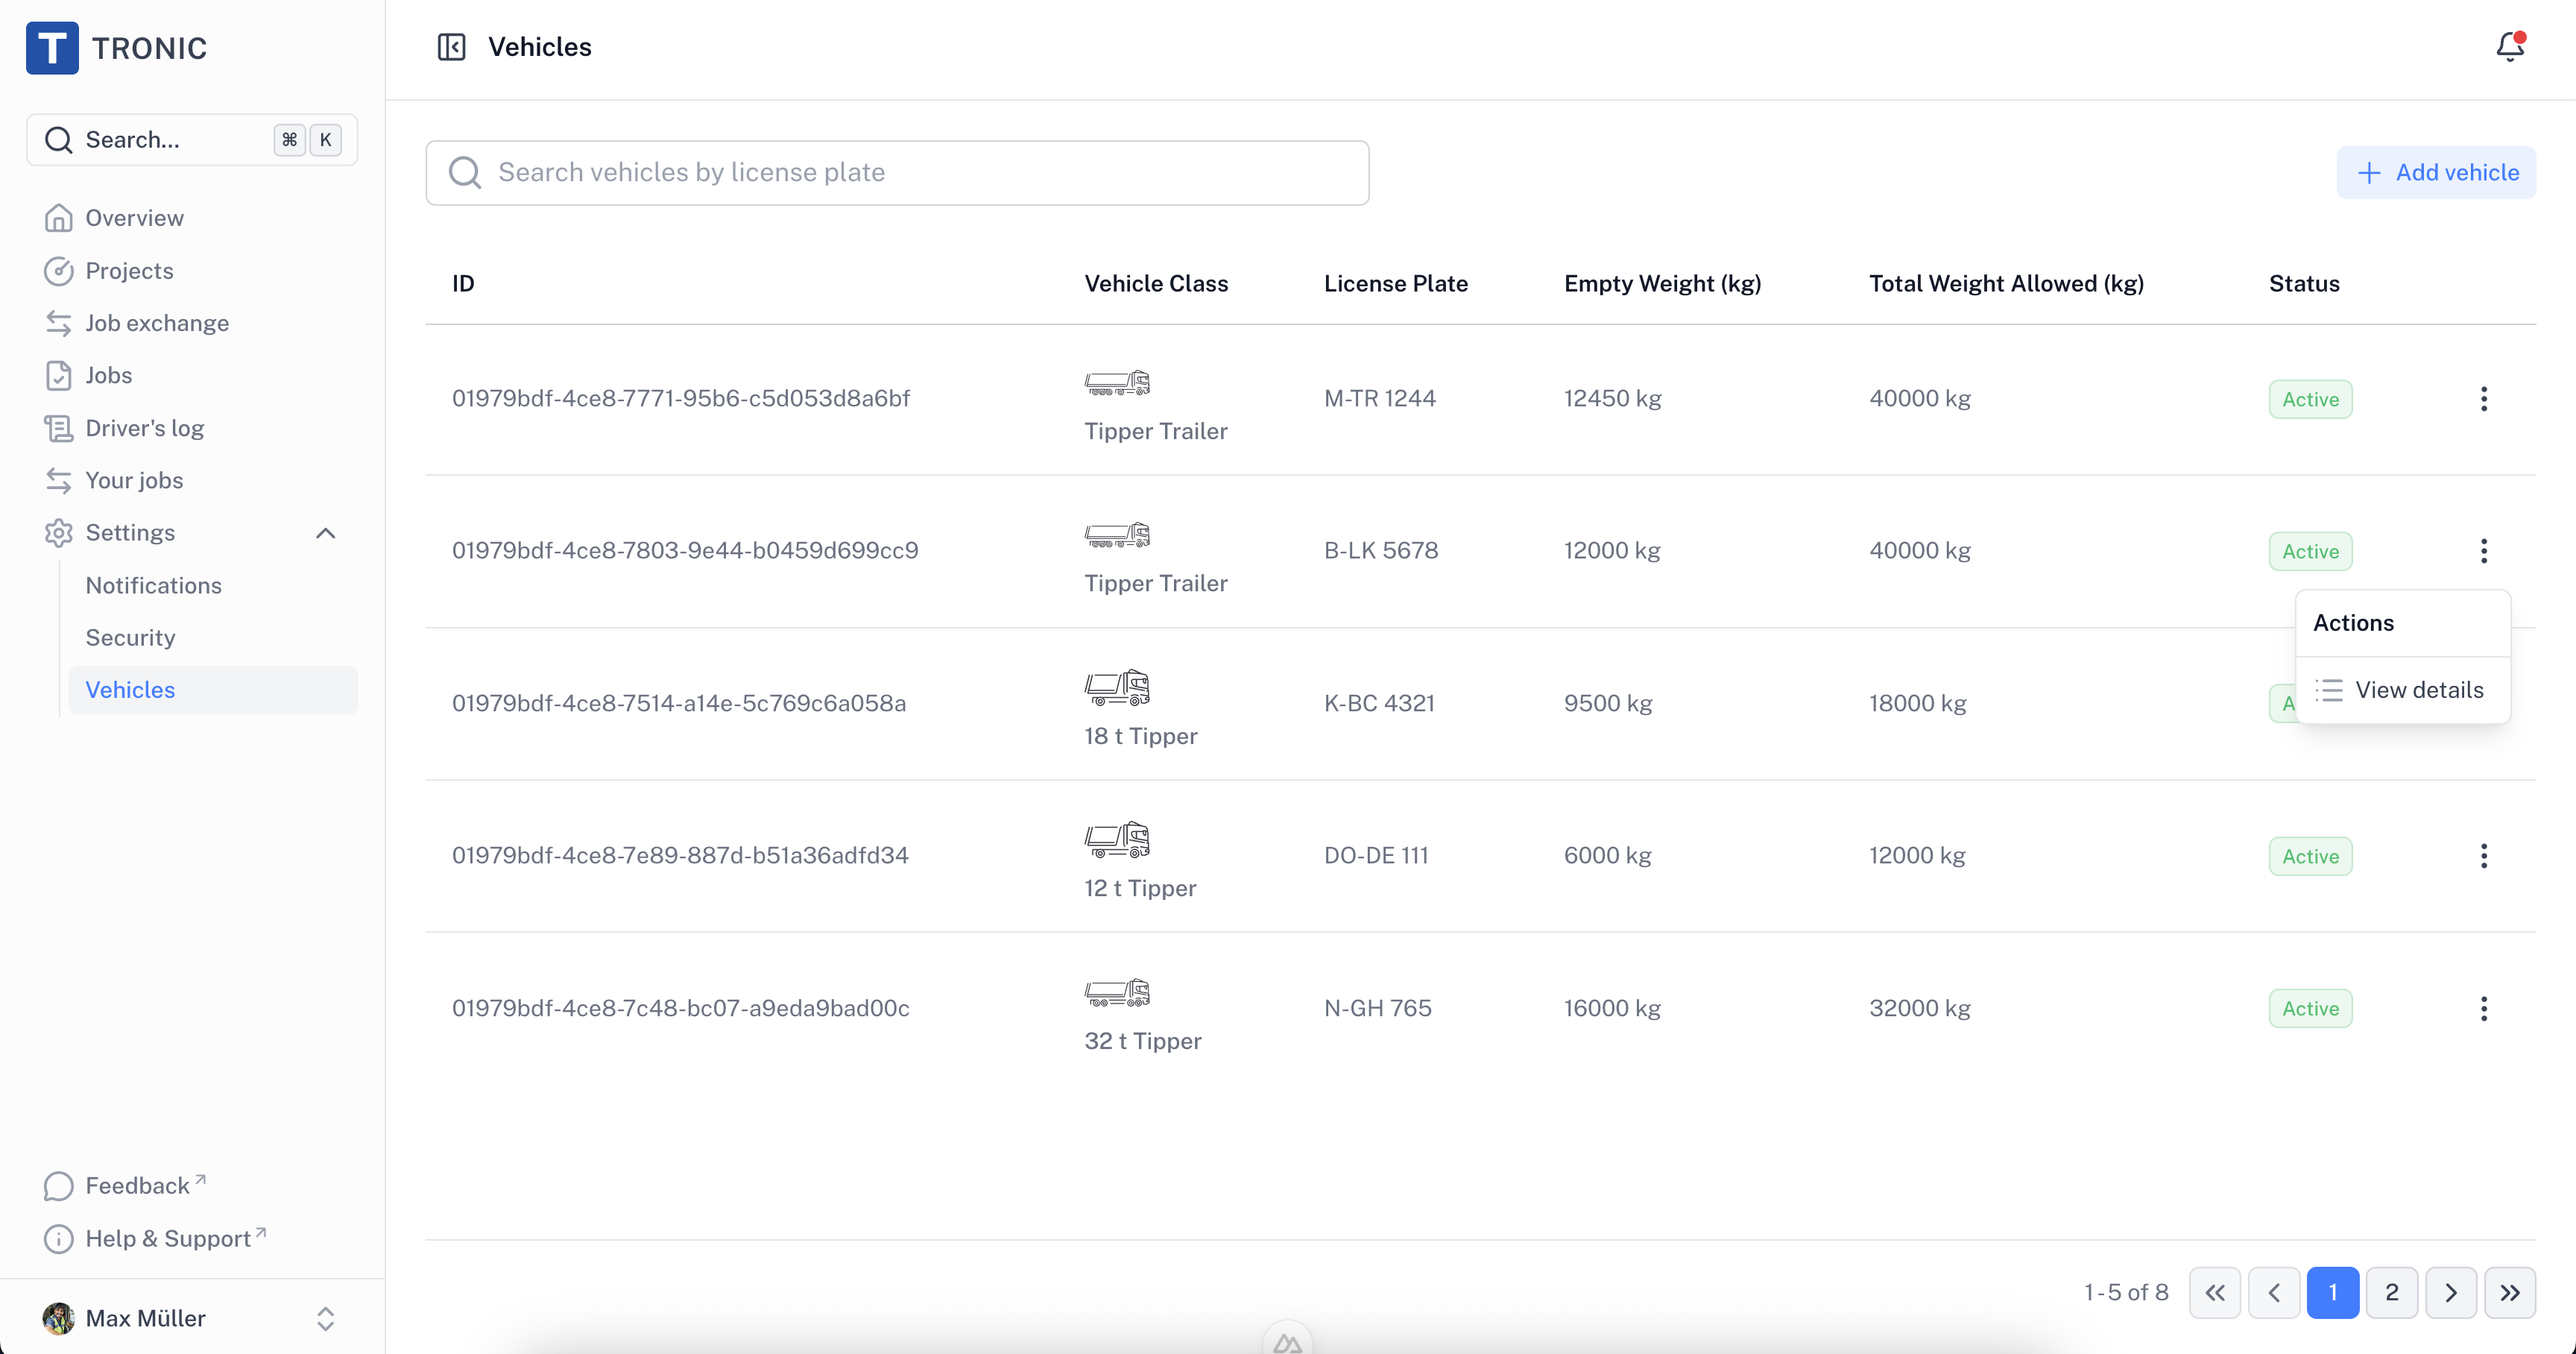Open Job exchange in sidebar
This screenshot has width=2576, height=1354.
click(157, 323)
